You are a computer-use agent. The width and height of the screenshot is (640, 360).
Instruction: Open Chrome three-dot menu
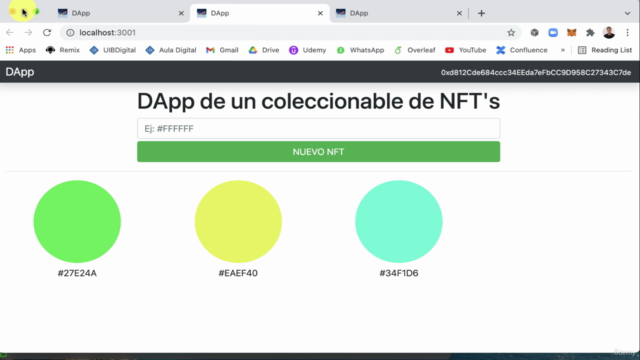627,33
